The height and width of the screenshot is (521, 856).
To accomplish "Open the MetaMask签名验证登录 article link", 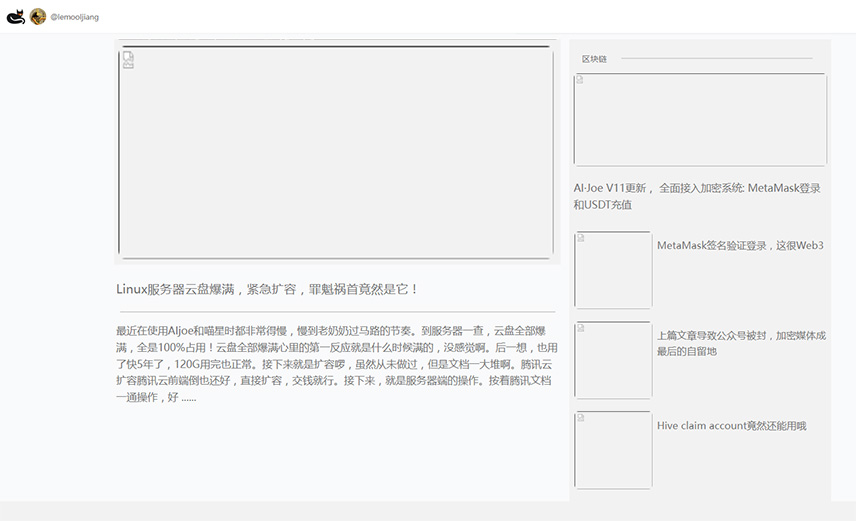I will tap(740, 245).
